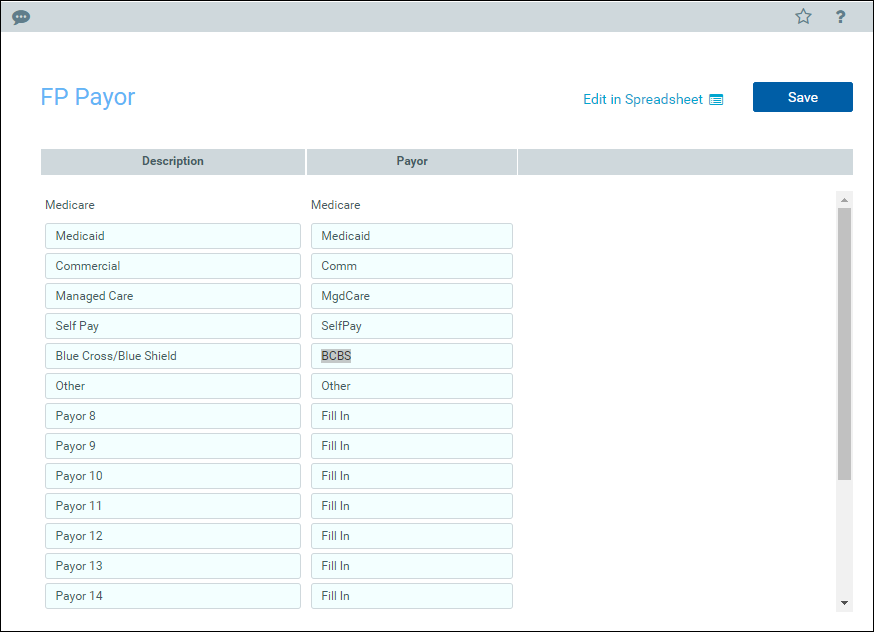Click Fill In field beside Payor 14

click(x=412, y=596)
